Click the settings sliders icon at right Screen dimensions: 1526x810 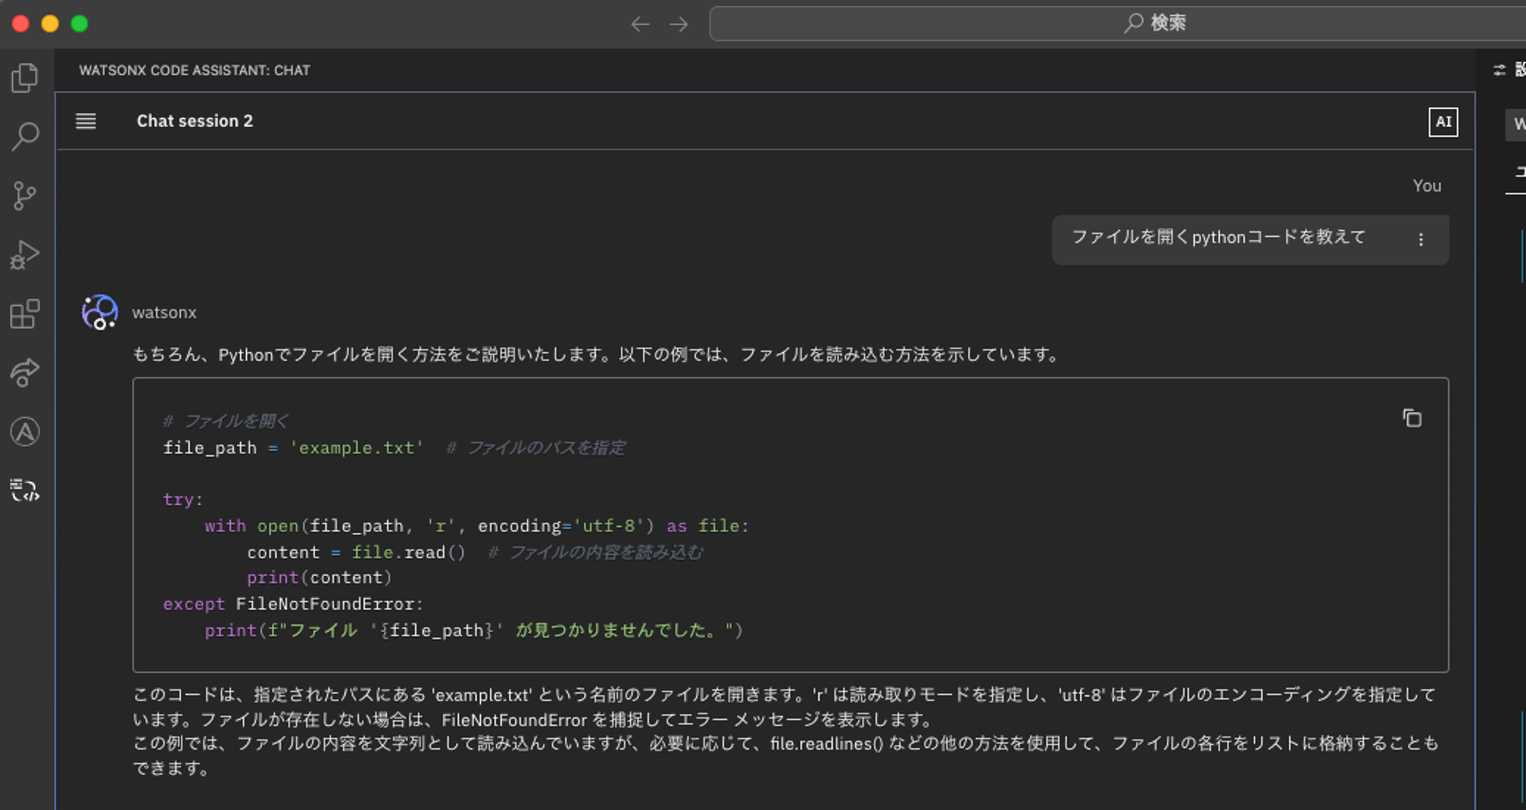coord(1499,70)
